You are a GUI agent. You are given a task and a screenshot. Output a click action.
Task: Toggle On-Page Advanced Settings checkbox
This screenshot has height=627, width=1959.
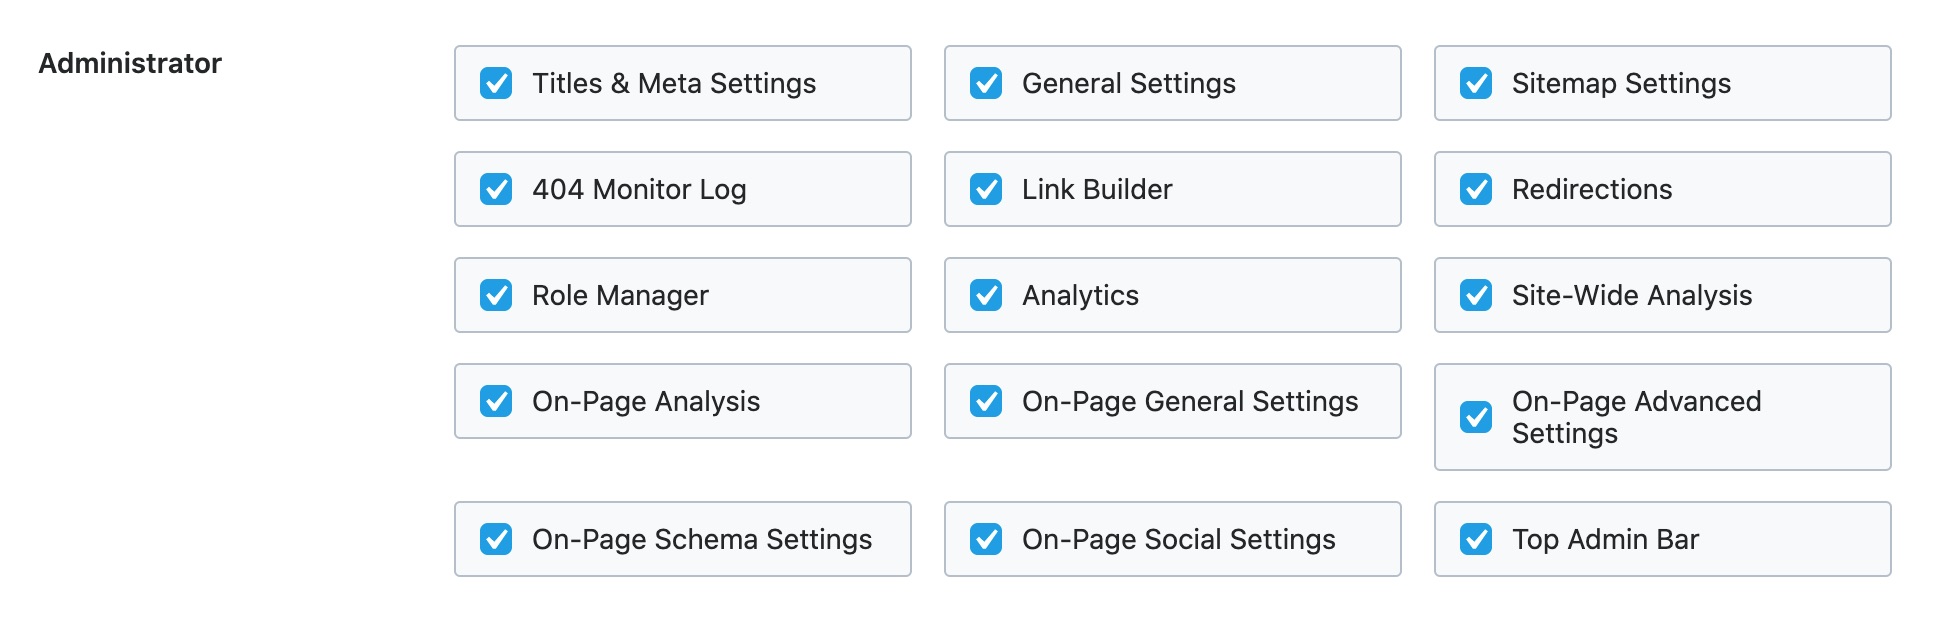pos(1476,417)
